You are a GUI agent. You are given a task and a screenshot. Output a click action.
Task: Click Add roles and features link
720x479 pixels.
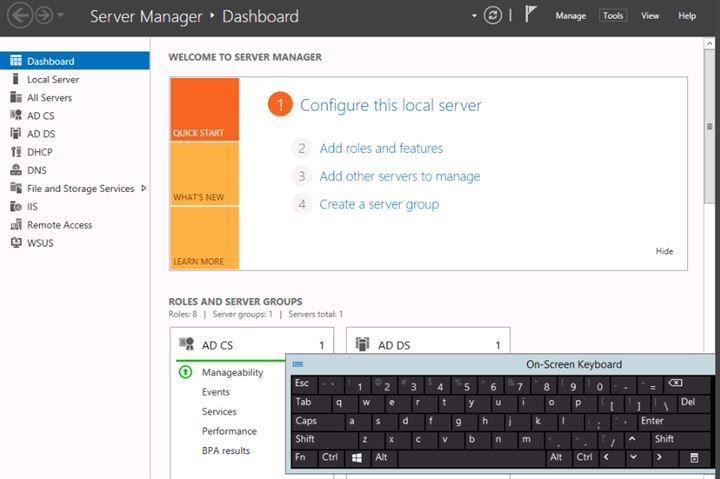tap(381, 148)
